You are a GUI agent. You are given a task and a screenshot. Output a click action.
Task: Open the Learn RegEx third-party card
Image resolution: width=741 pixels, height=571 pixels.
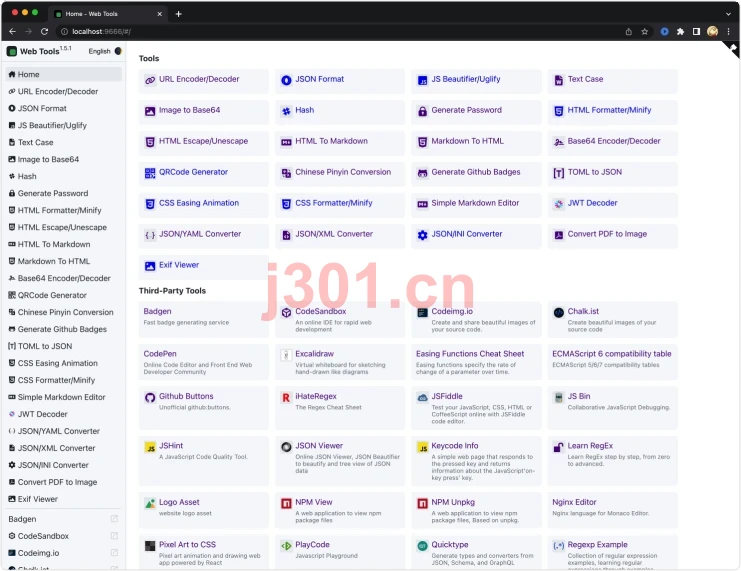612,461
